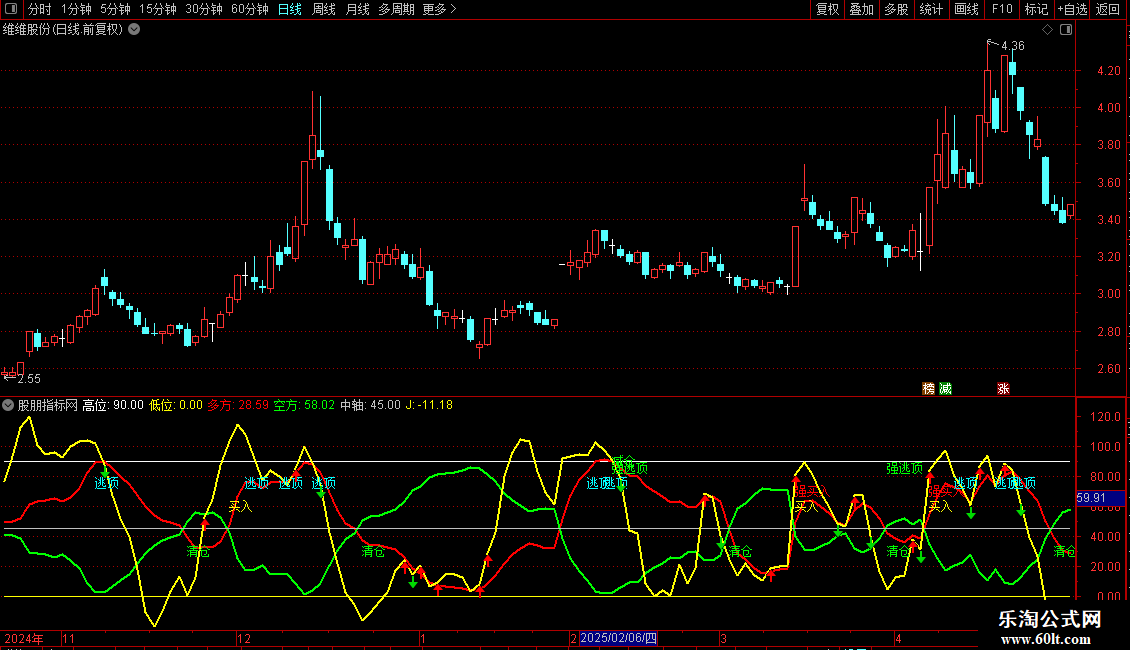Click the panel layout icon at chart top-right
This screenshot has width=1130, height=650.
click(x=1064, y=30)
